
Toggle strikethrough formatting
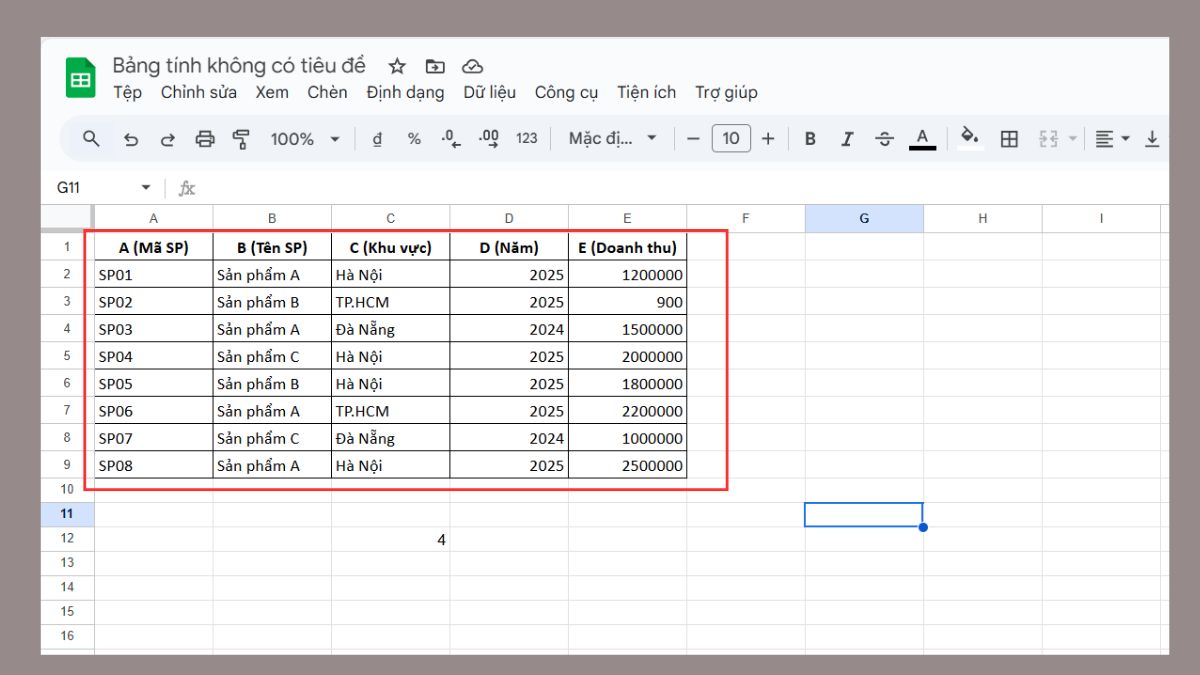click(x=884, y=139)
